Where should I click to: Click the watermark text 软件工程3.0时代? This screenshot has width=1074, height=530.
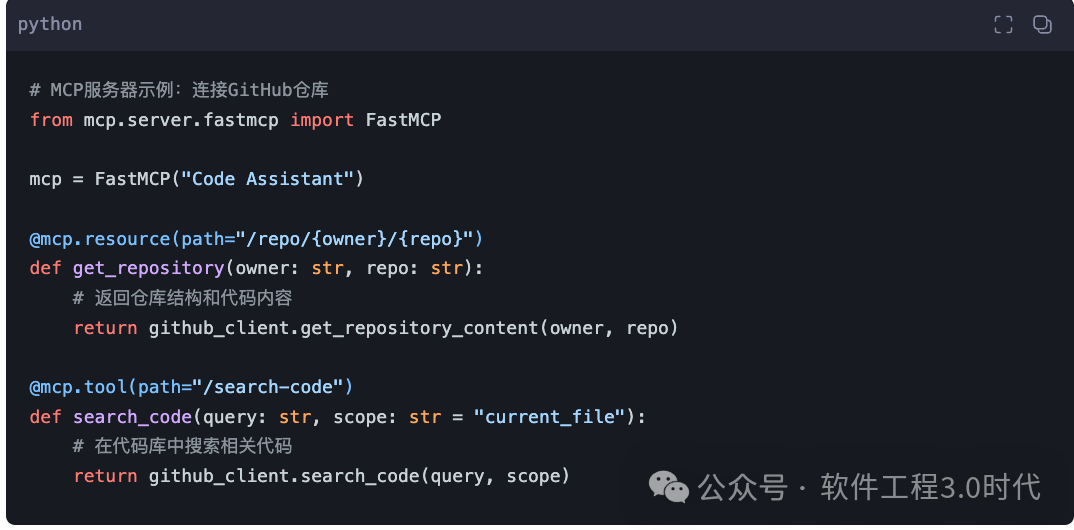pos(930,487)
